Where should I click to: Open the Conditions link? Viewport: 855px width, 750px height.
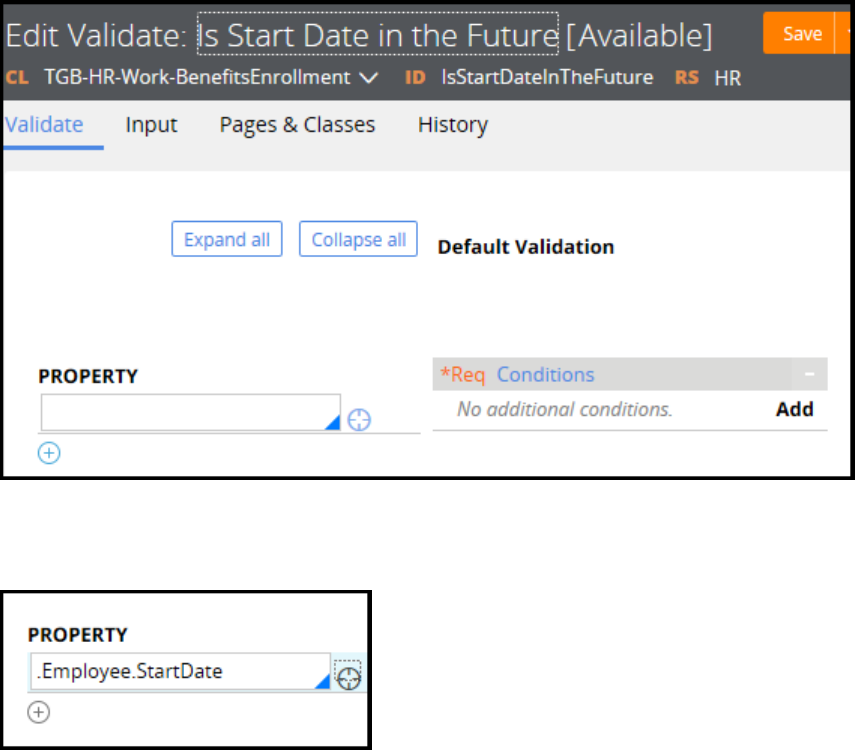click(545, 375)
